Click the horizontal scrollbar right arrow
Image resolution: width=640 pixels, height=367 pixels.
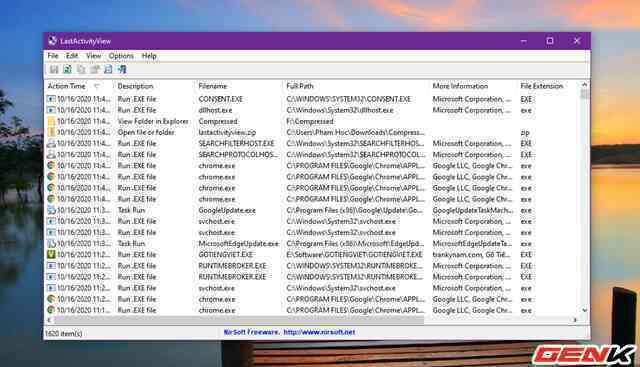pyautogui.click(x=575, y=320)
